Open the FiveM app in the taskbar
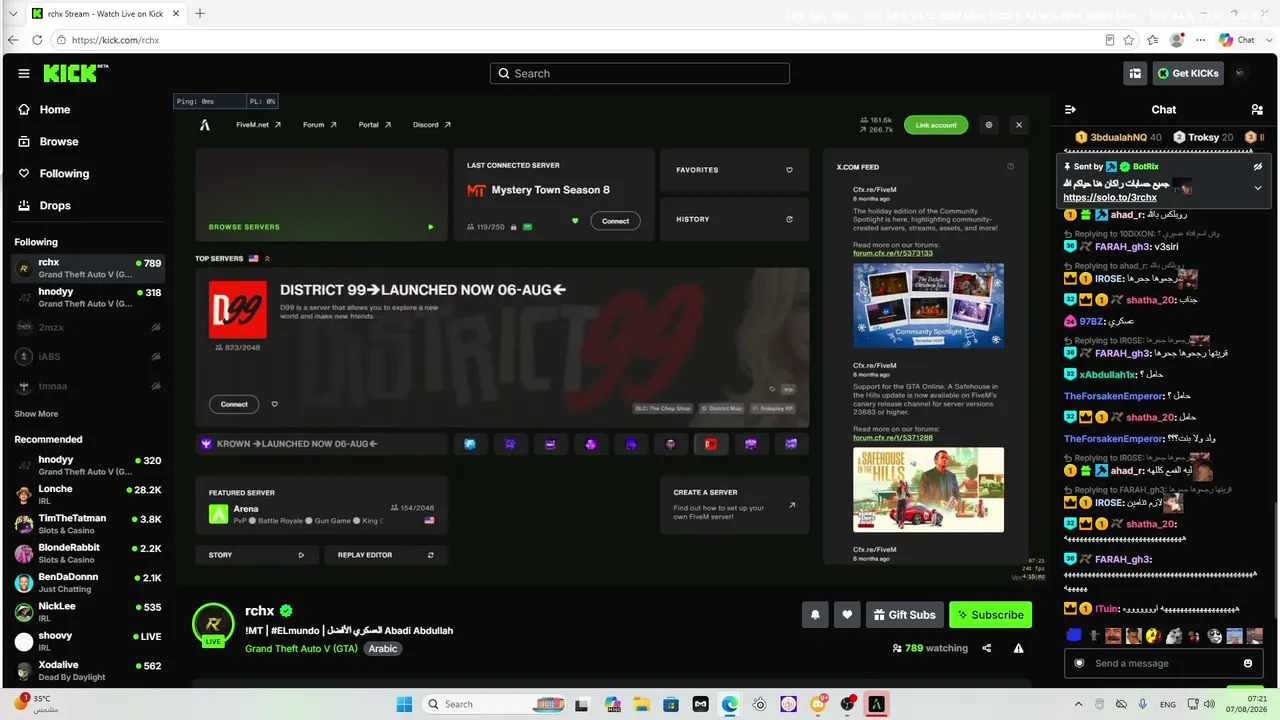 click(877, 704)
